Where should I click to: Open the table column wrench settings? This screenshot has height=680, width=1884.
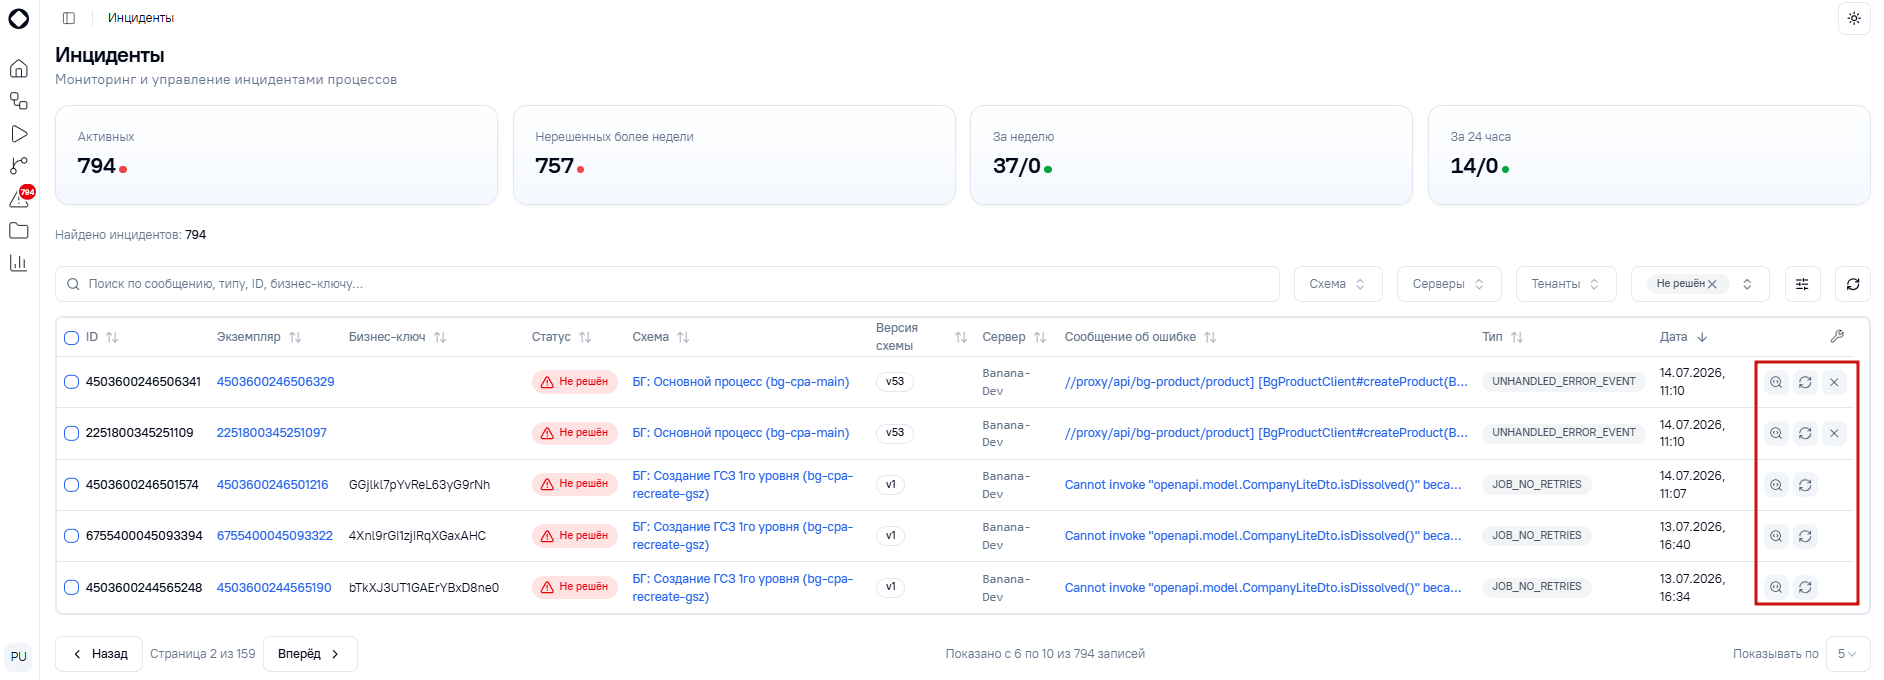coord(1837,337)
